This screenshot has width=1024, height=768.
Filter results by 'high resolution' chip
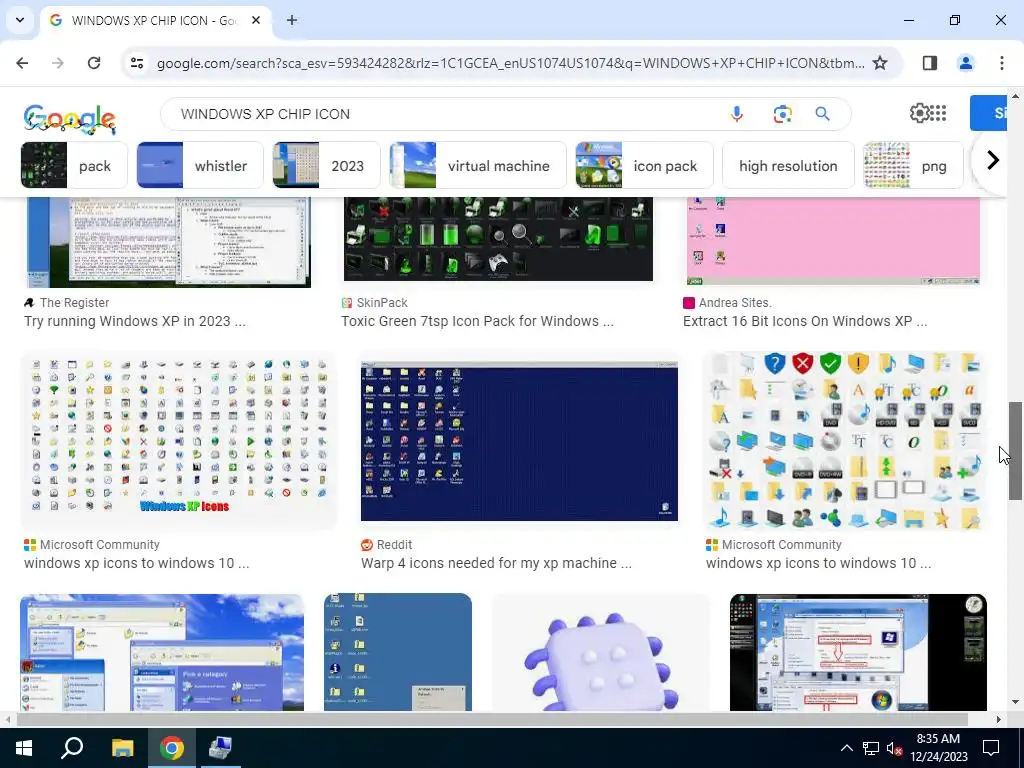[788, 165]
